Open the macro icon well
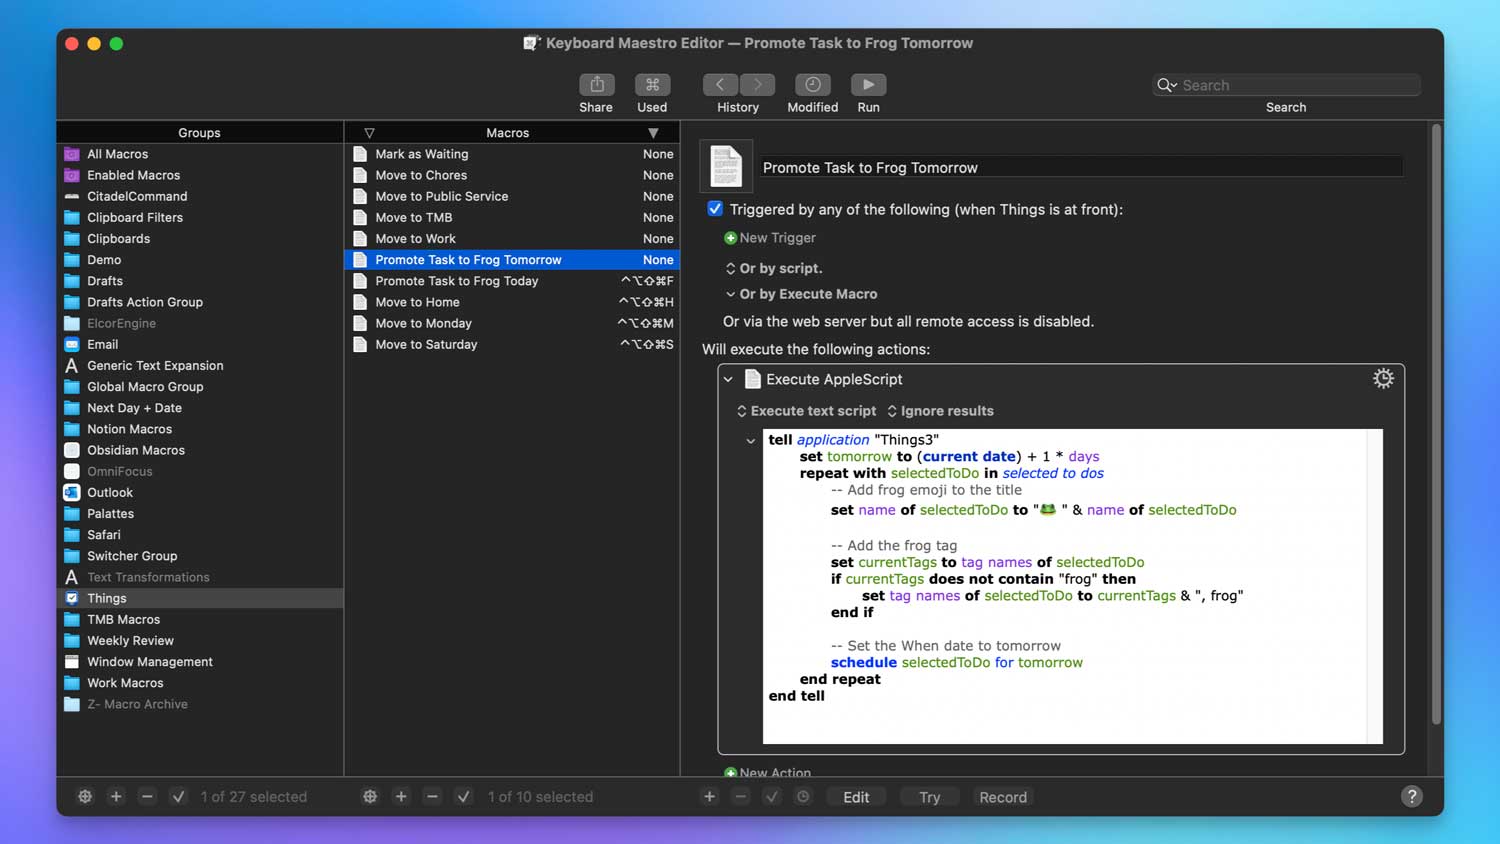 point(726,166)
